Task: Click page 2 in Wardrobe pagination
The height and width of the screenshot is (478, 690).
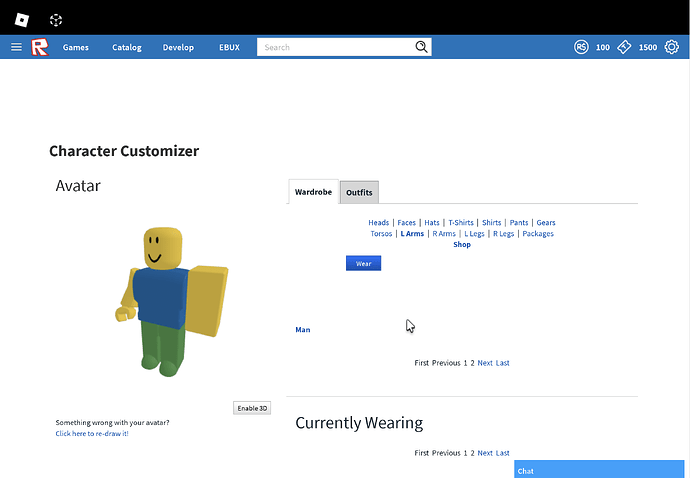Action: (472, 363)
